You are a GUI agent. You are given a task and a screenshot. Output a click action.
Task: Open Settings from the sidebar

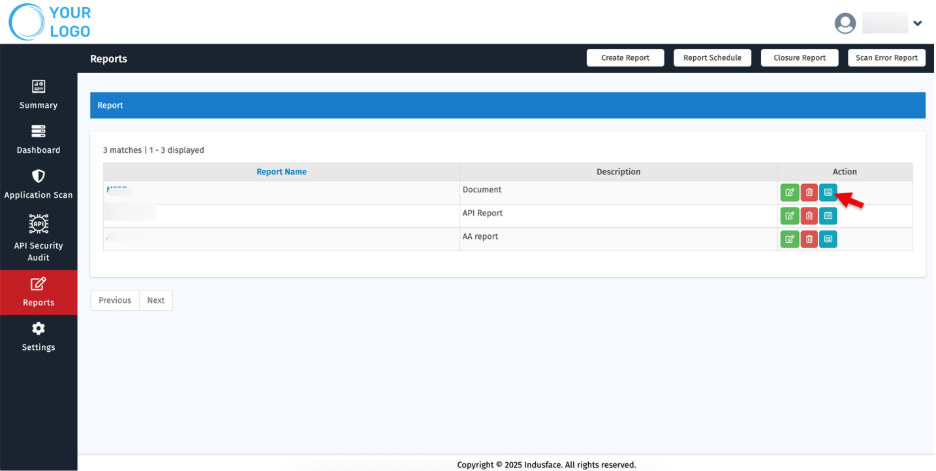tap(38, 337)
